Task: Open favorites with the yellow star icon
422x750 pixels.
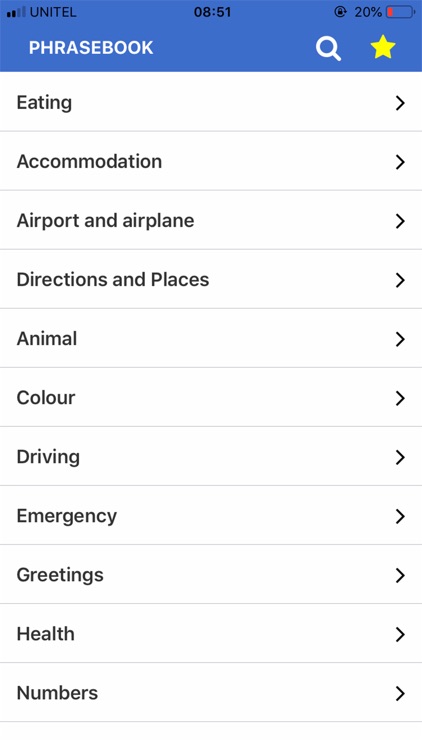Action: 383,47
